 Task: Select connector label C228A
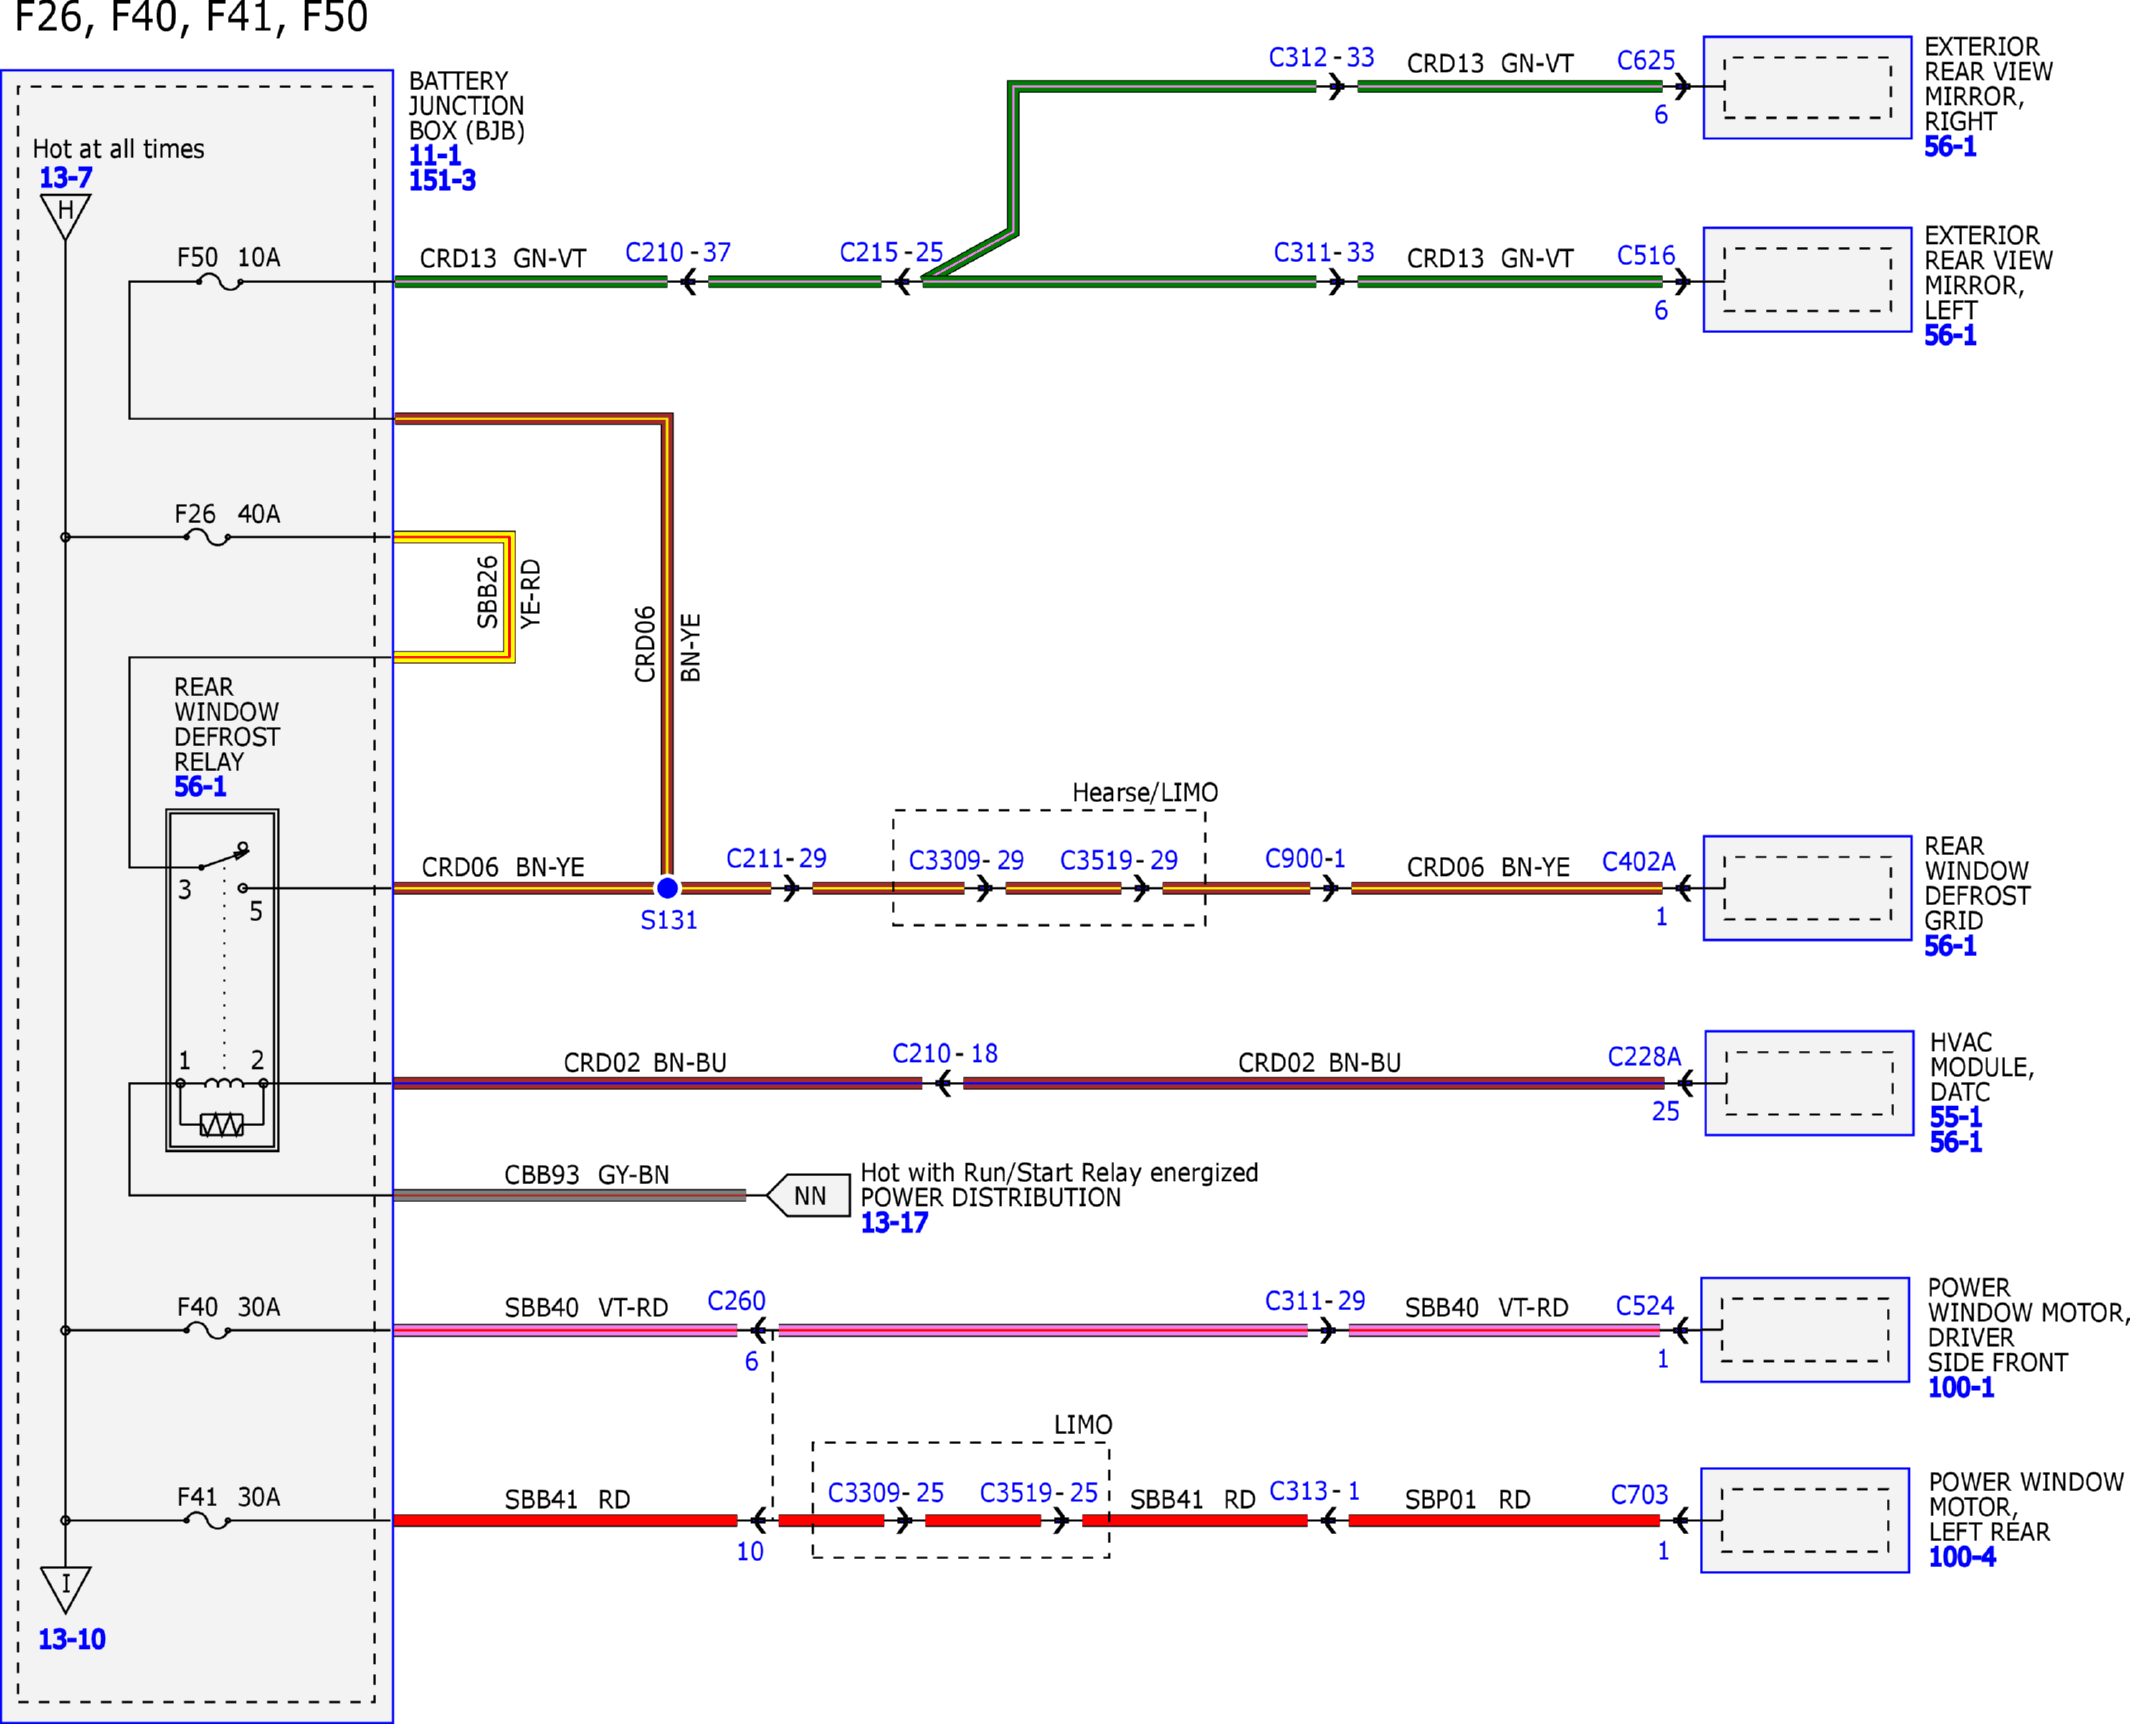(x=1644, y=1056)
